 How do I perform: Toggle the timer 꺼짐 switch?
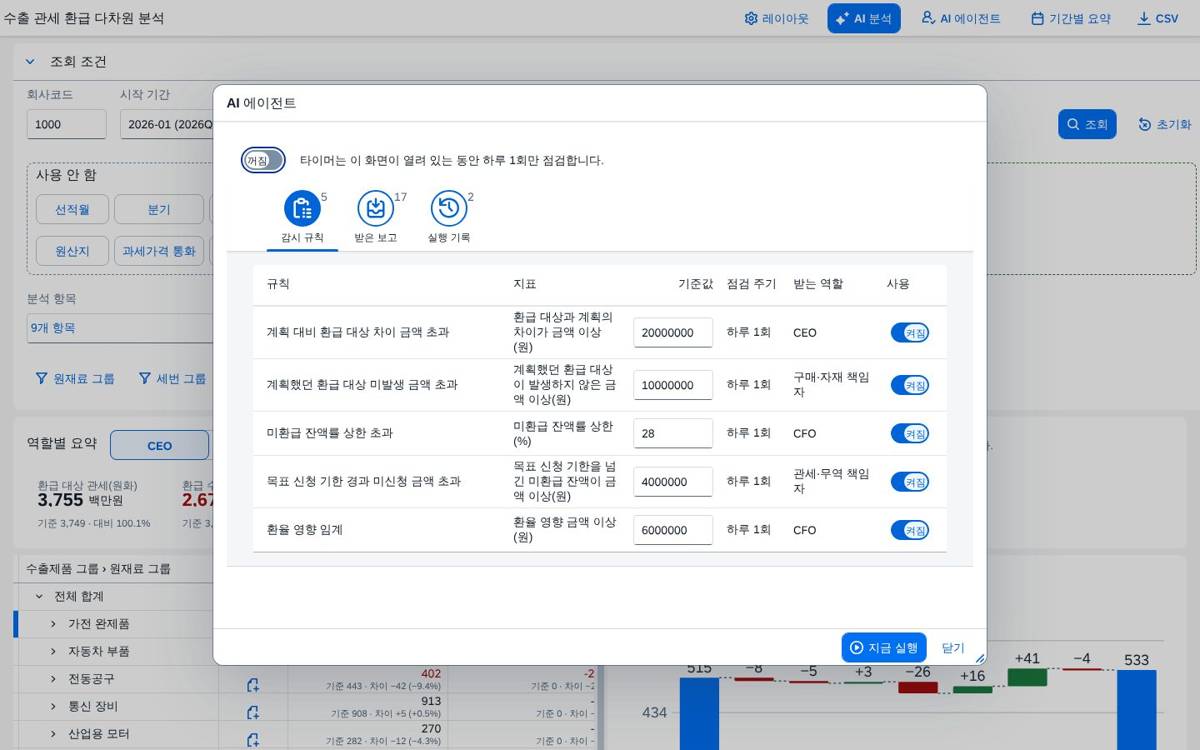(263, 160)
